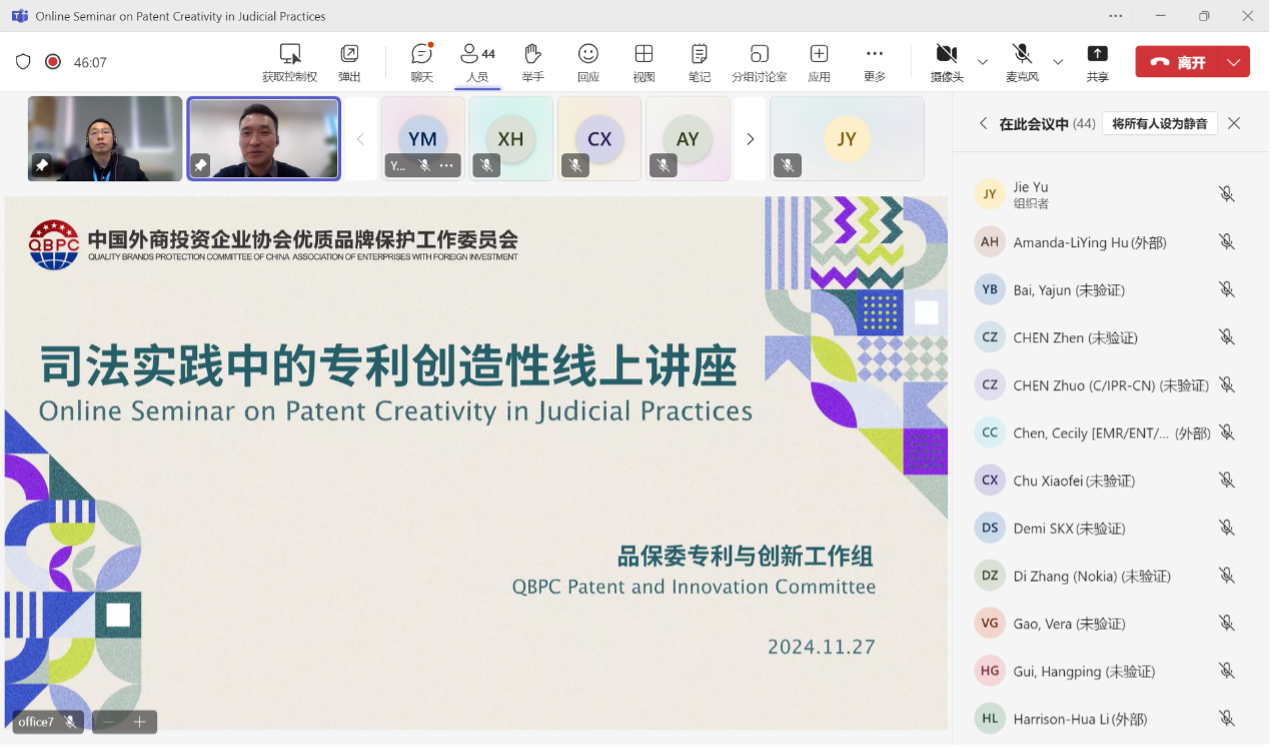Select participant name Chu Xiaofei (未验证)
Viewport: 1274px width, 748px height.
pyautogui.click(x=1074, y=481)
